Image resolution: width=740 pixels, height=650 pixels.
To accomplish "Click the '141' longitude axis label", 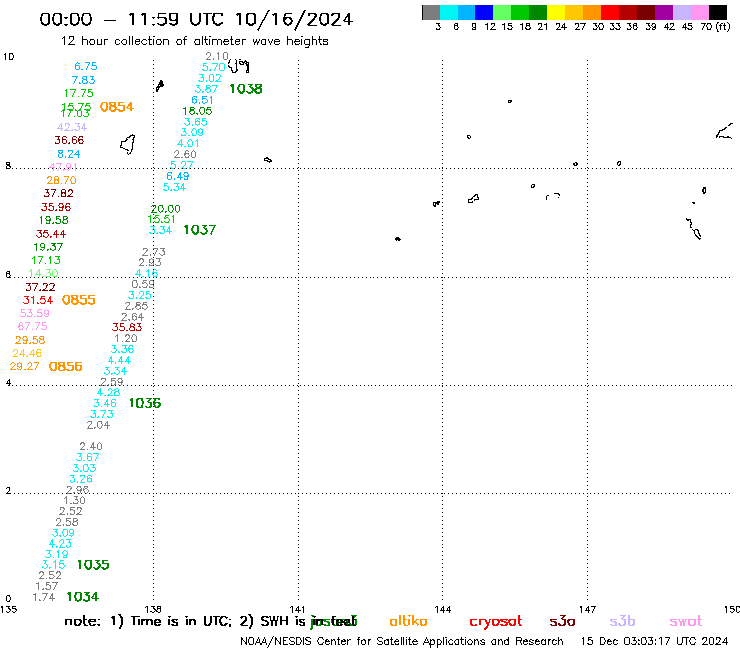I will tap(297, 609).
